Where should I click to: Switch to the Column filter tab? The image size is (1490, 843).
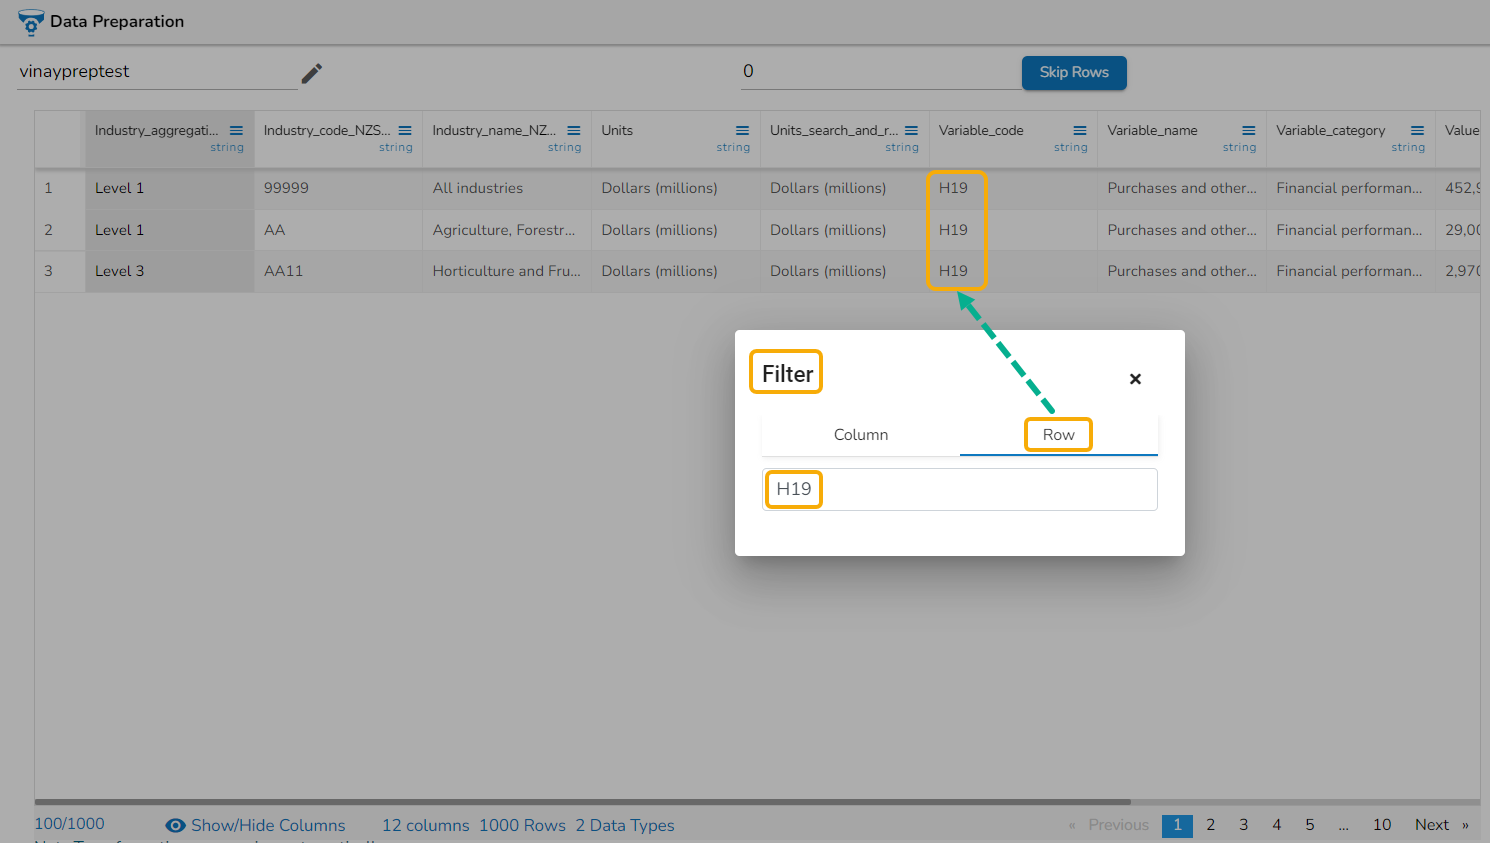[861, 435]
